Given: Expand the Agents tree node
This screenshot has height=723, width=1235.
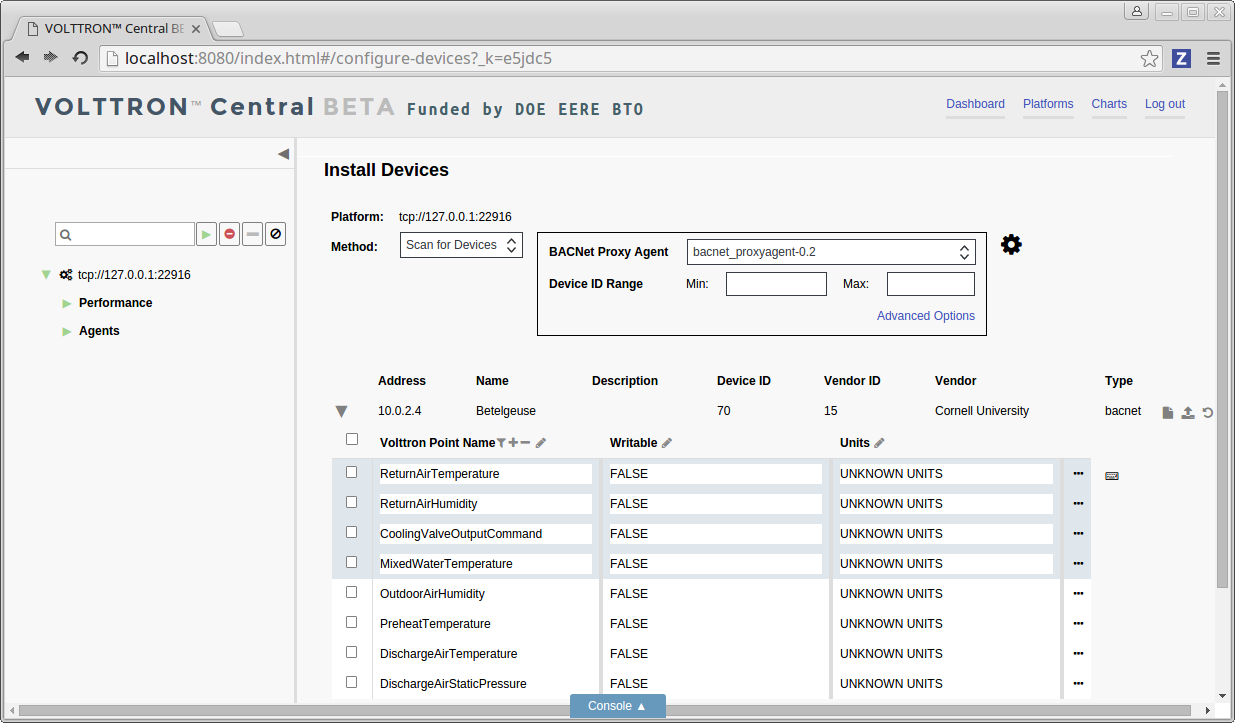Looking at the screenshot, I should [x=67, y=331].
